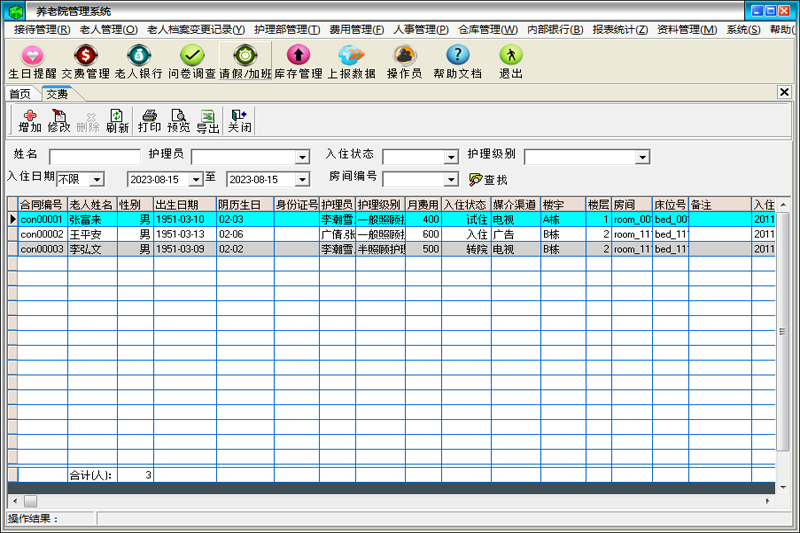The image size is (800, 533).
Task: Open the 老人银行 toolbar icon
Action: (139, 62)
